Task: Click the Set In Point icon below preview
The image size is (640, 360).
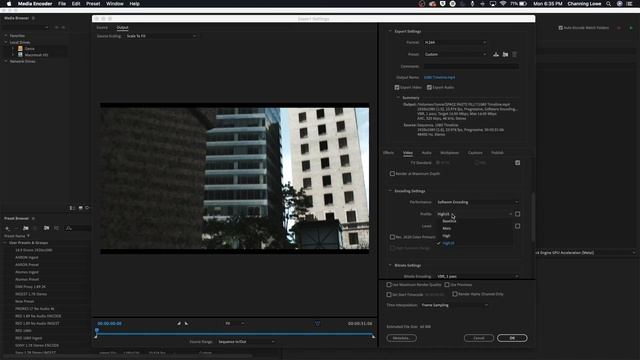Action: (x=179, y=323)
